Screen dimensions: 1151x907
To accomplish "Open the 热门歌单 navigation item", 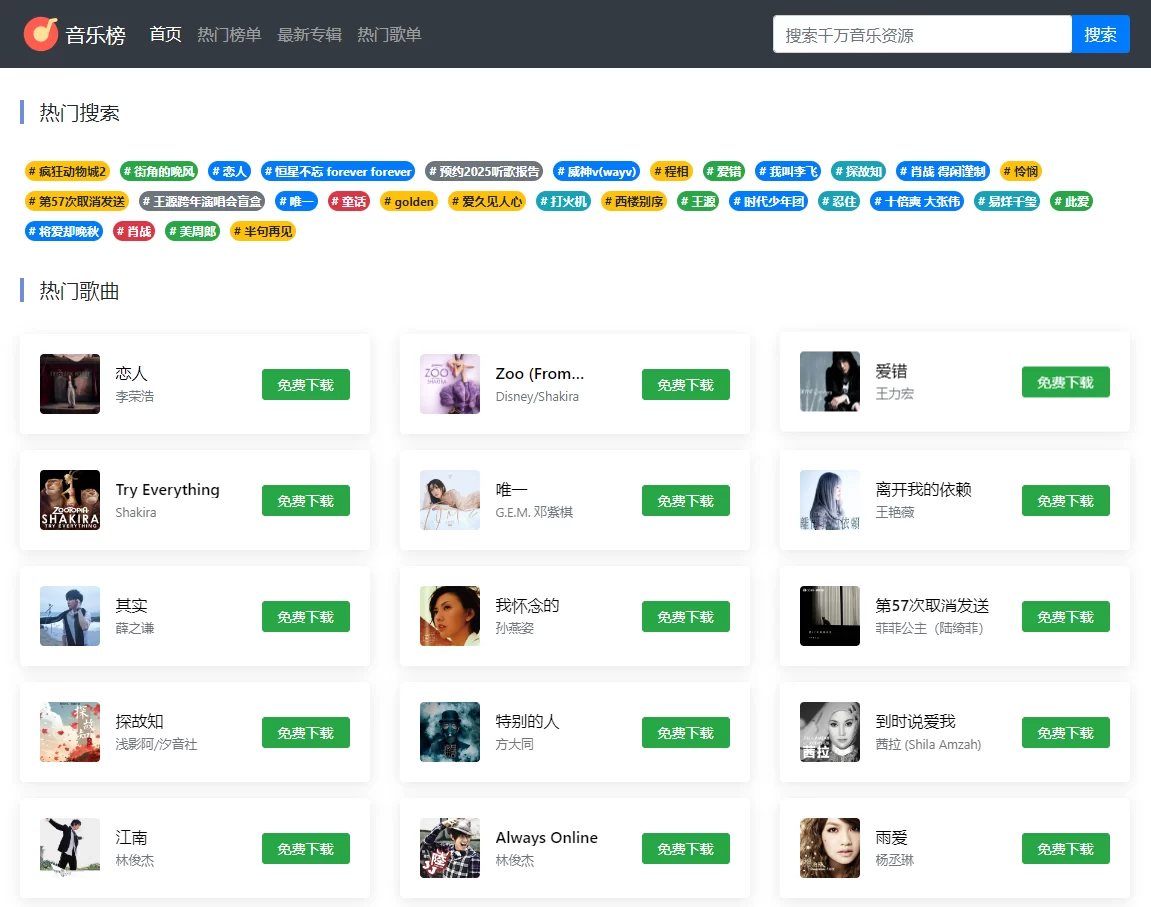I will (389, 35).
